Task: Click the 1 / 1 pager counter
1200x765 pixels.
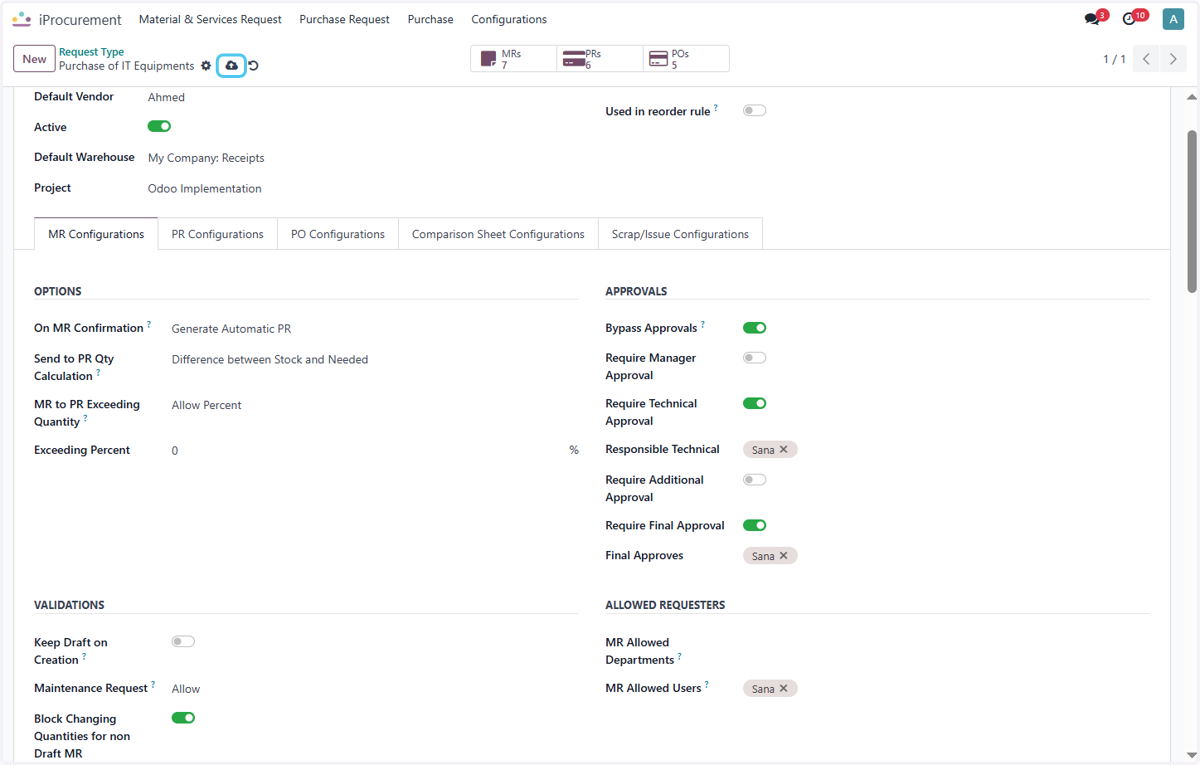Action: point(1114,59)
